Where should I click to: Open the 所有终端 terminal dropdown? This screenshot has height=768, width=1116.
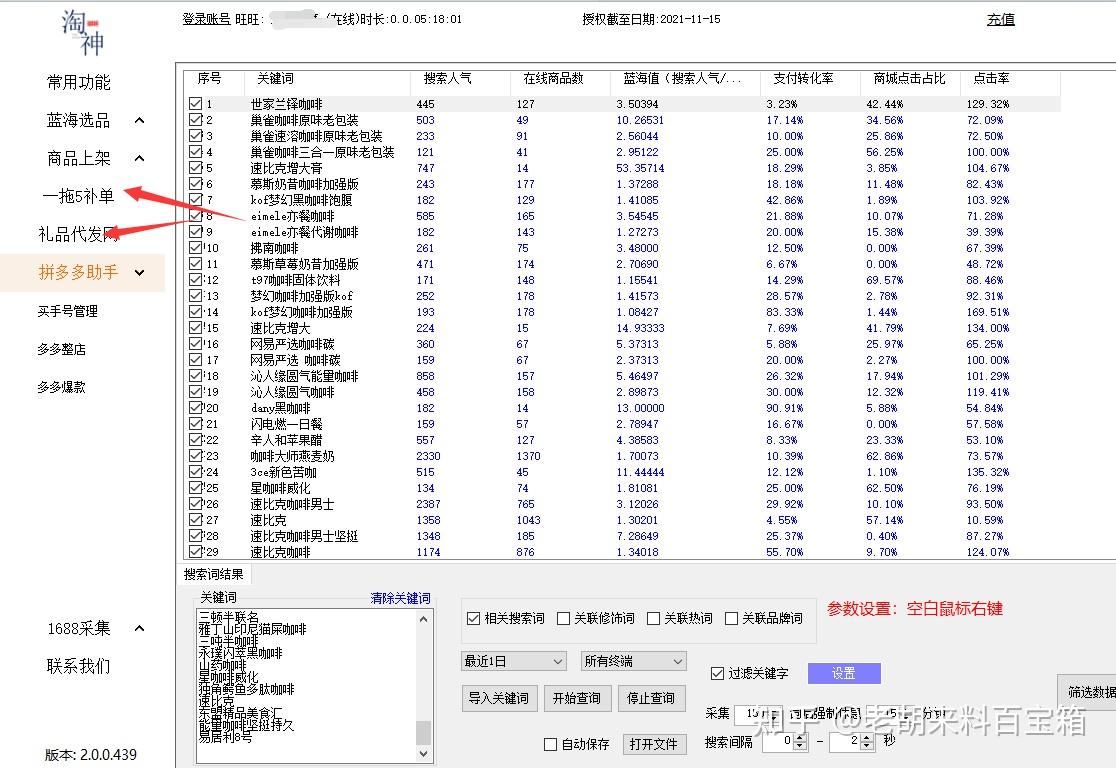(633, 661)
